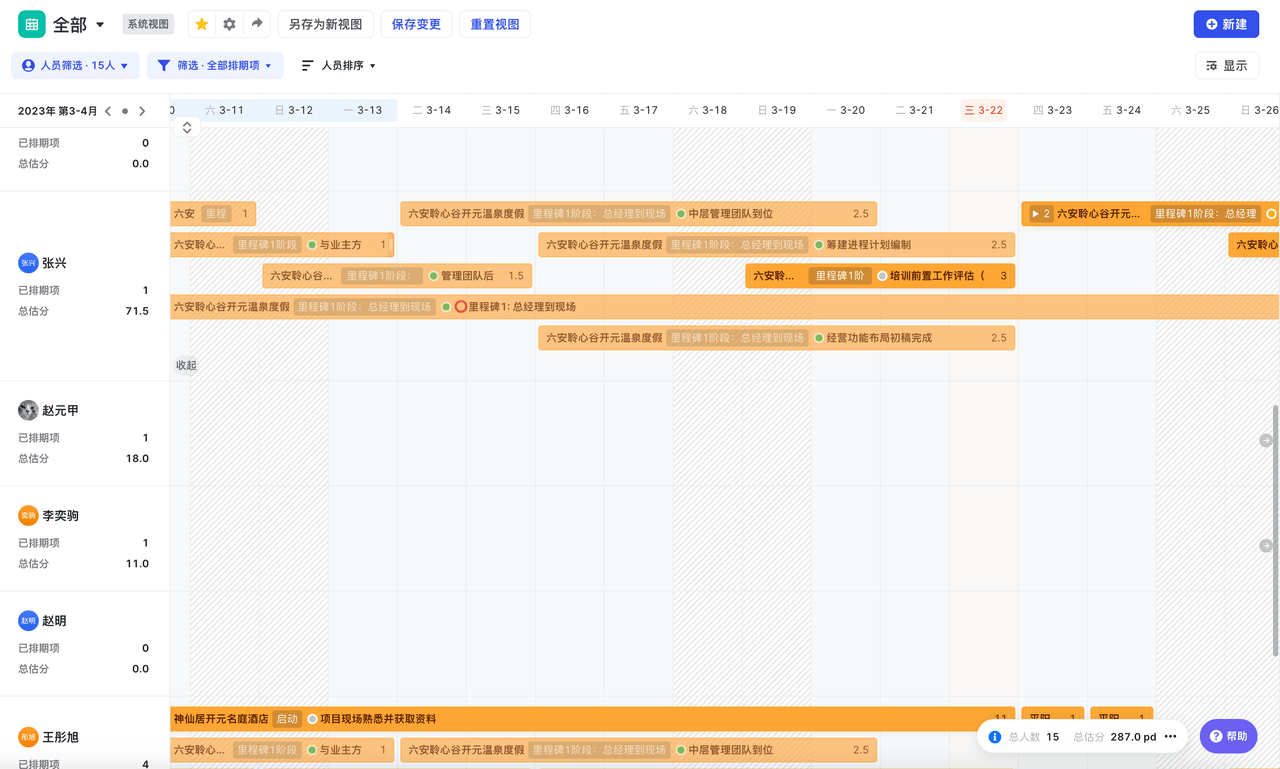Open the ••• more options in summary bar

[x=1171, y=737]
